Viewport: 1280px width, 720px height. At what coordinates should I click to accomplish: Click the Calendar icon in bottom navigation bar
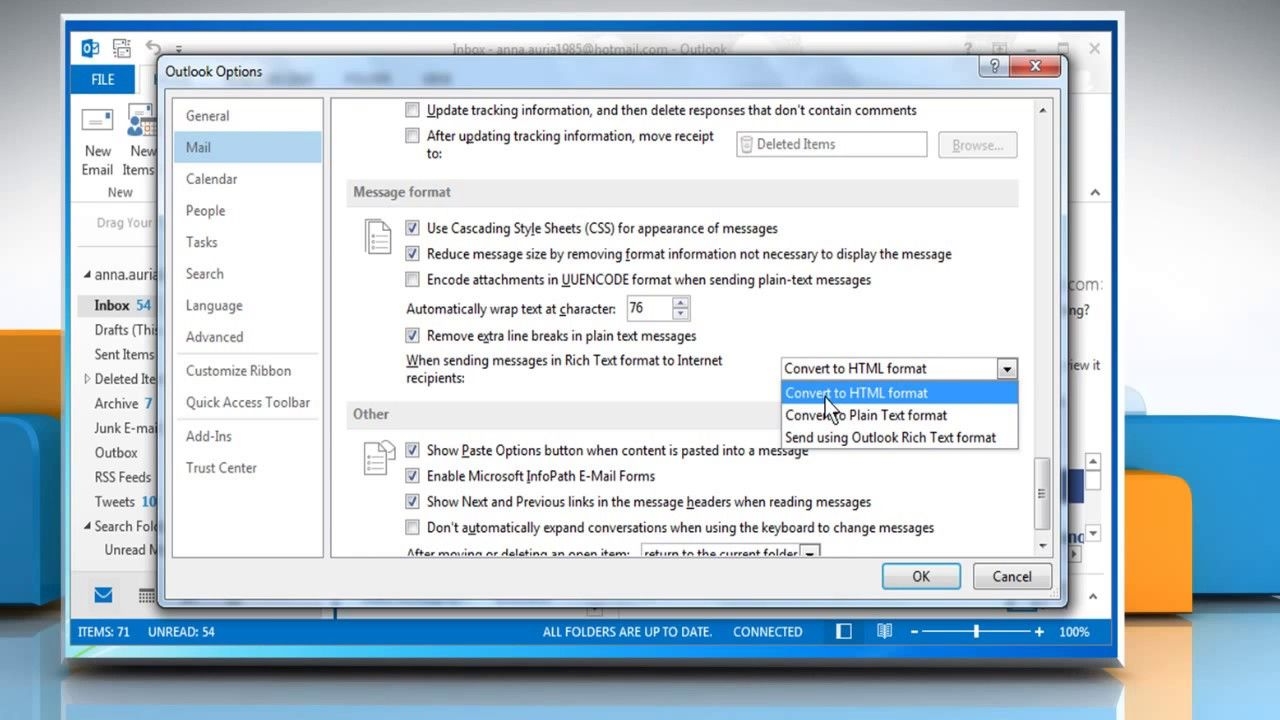(146, 596)
